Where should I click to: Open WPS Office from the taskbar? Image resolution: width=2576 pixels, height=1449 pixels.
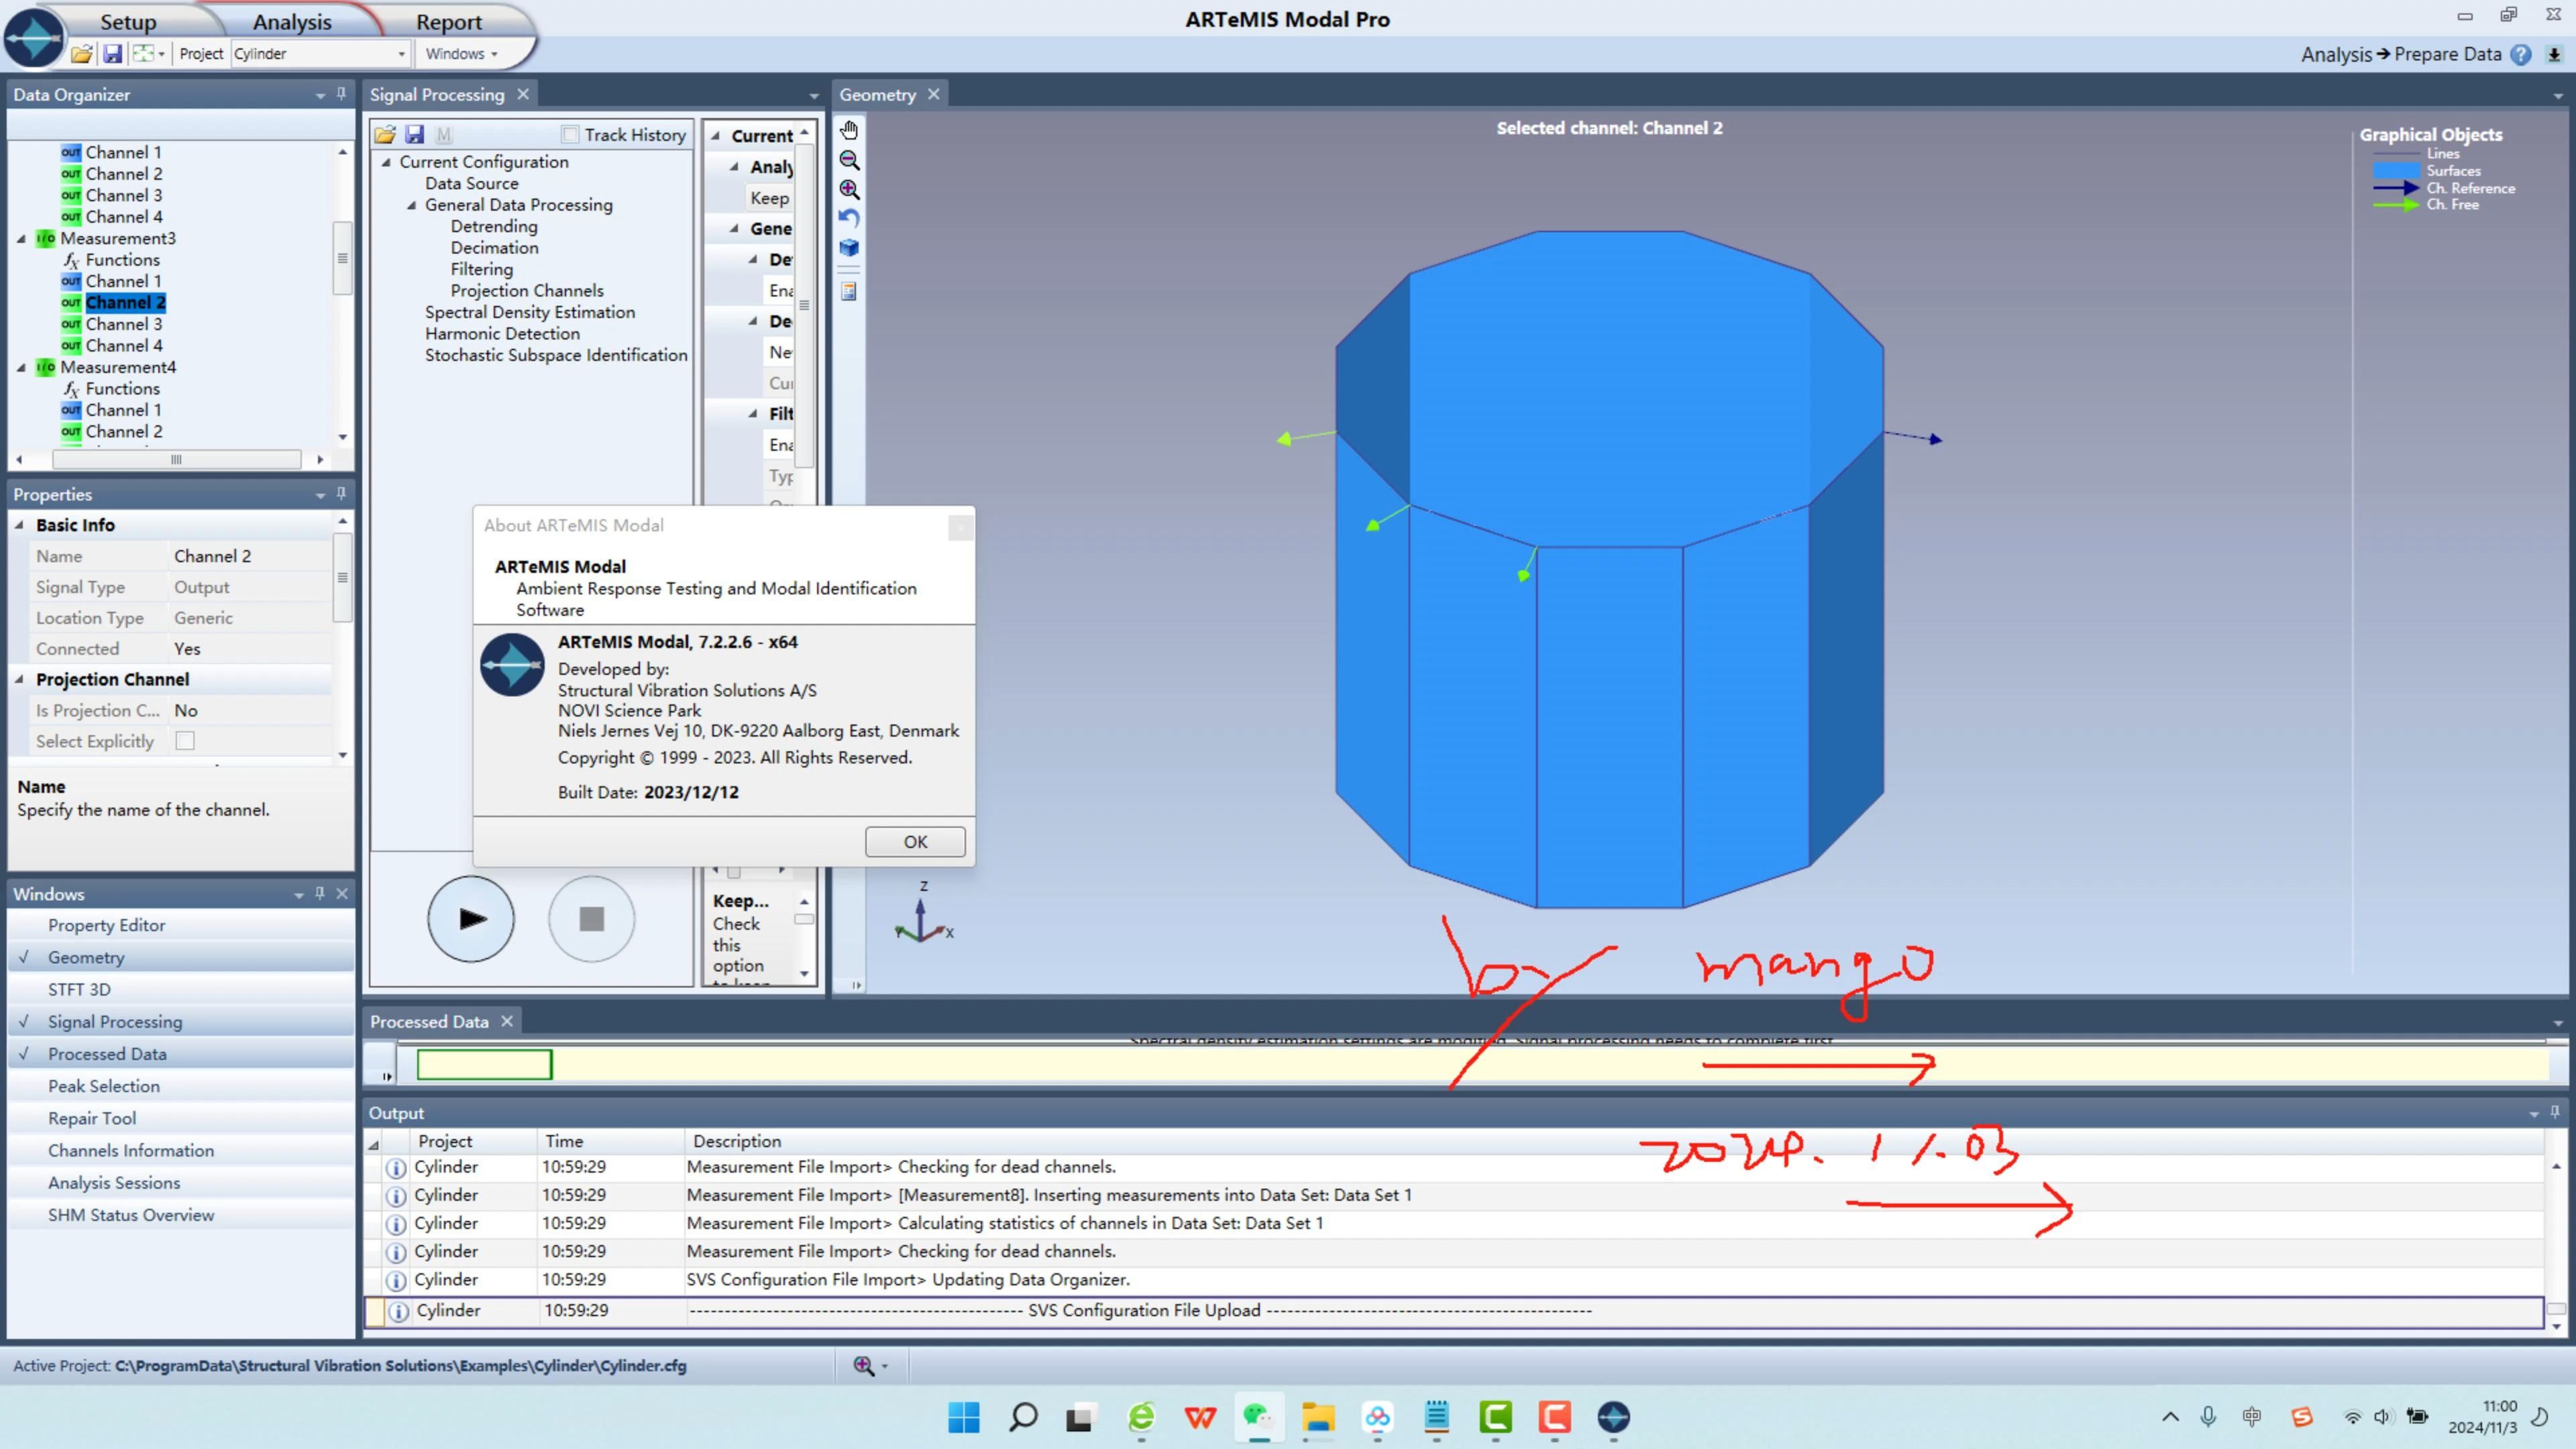click(1200, 1417)
